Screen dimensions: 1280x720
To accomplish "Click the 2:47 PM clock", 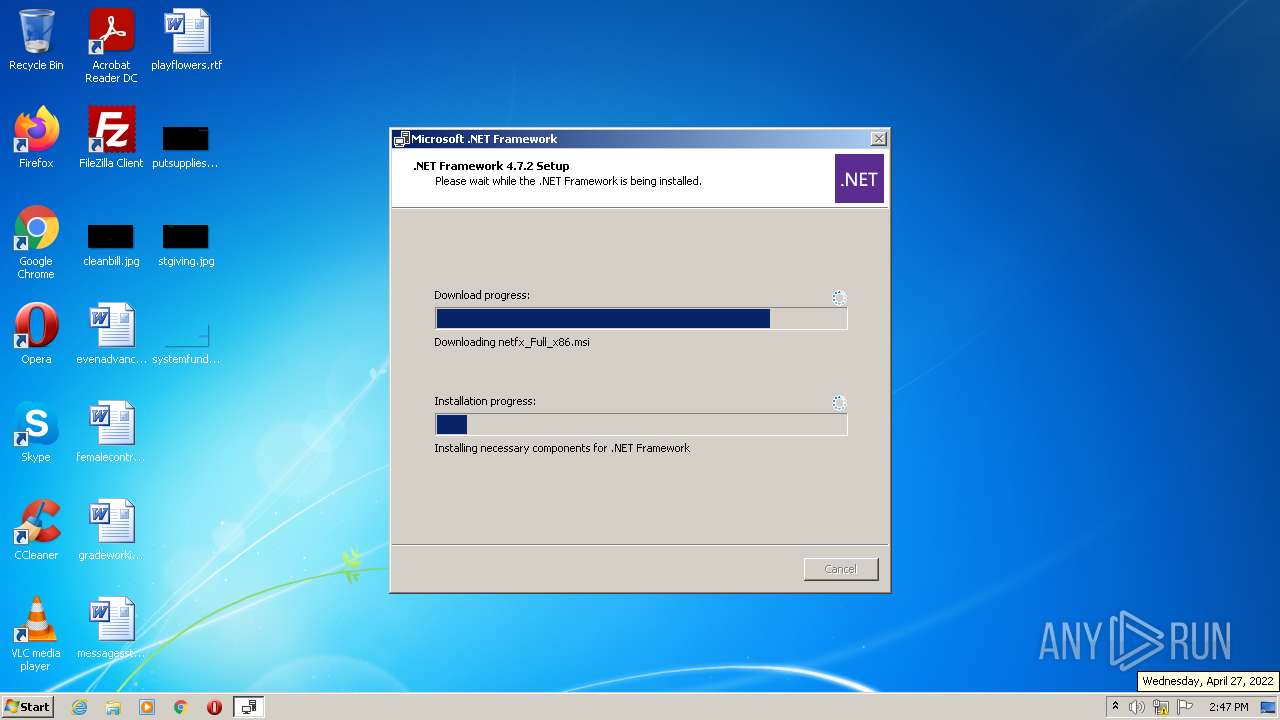I will pos(1228,707).
